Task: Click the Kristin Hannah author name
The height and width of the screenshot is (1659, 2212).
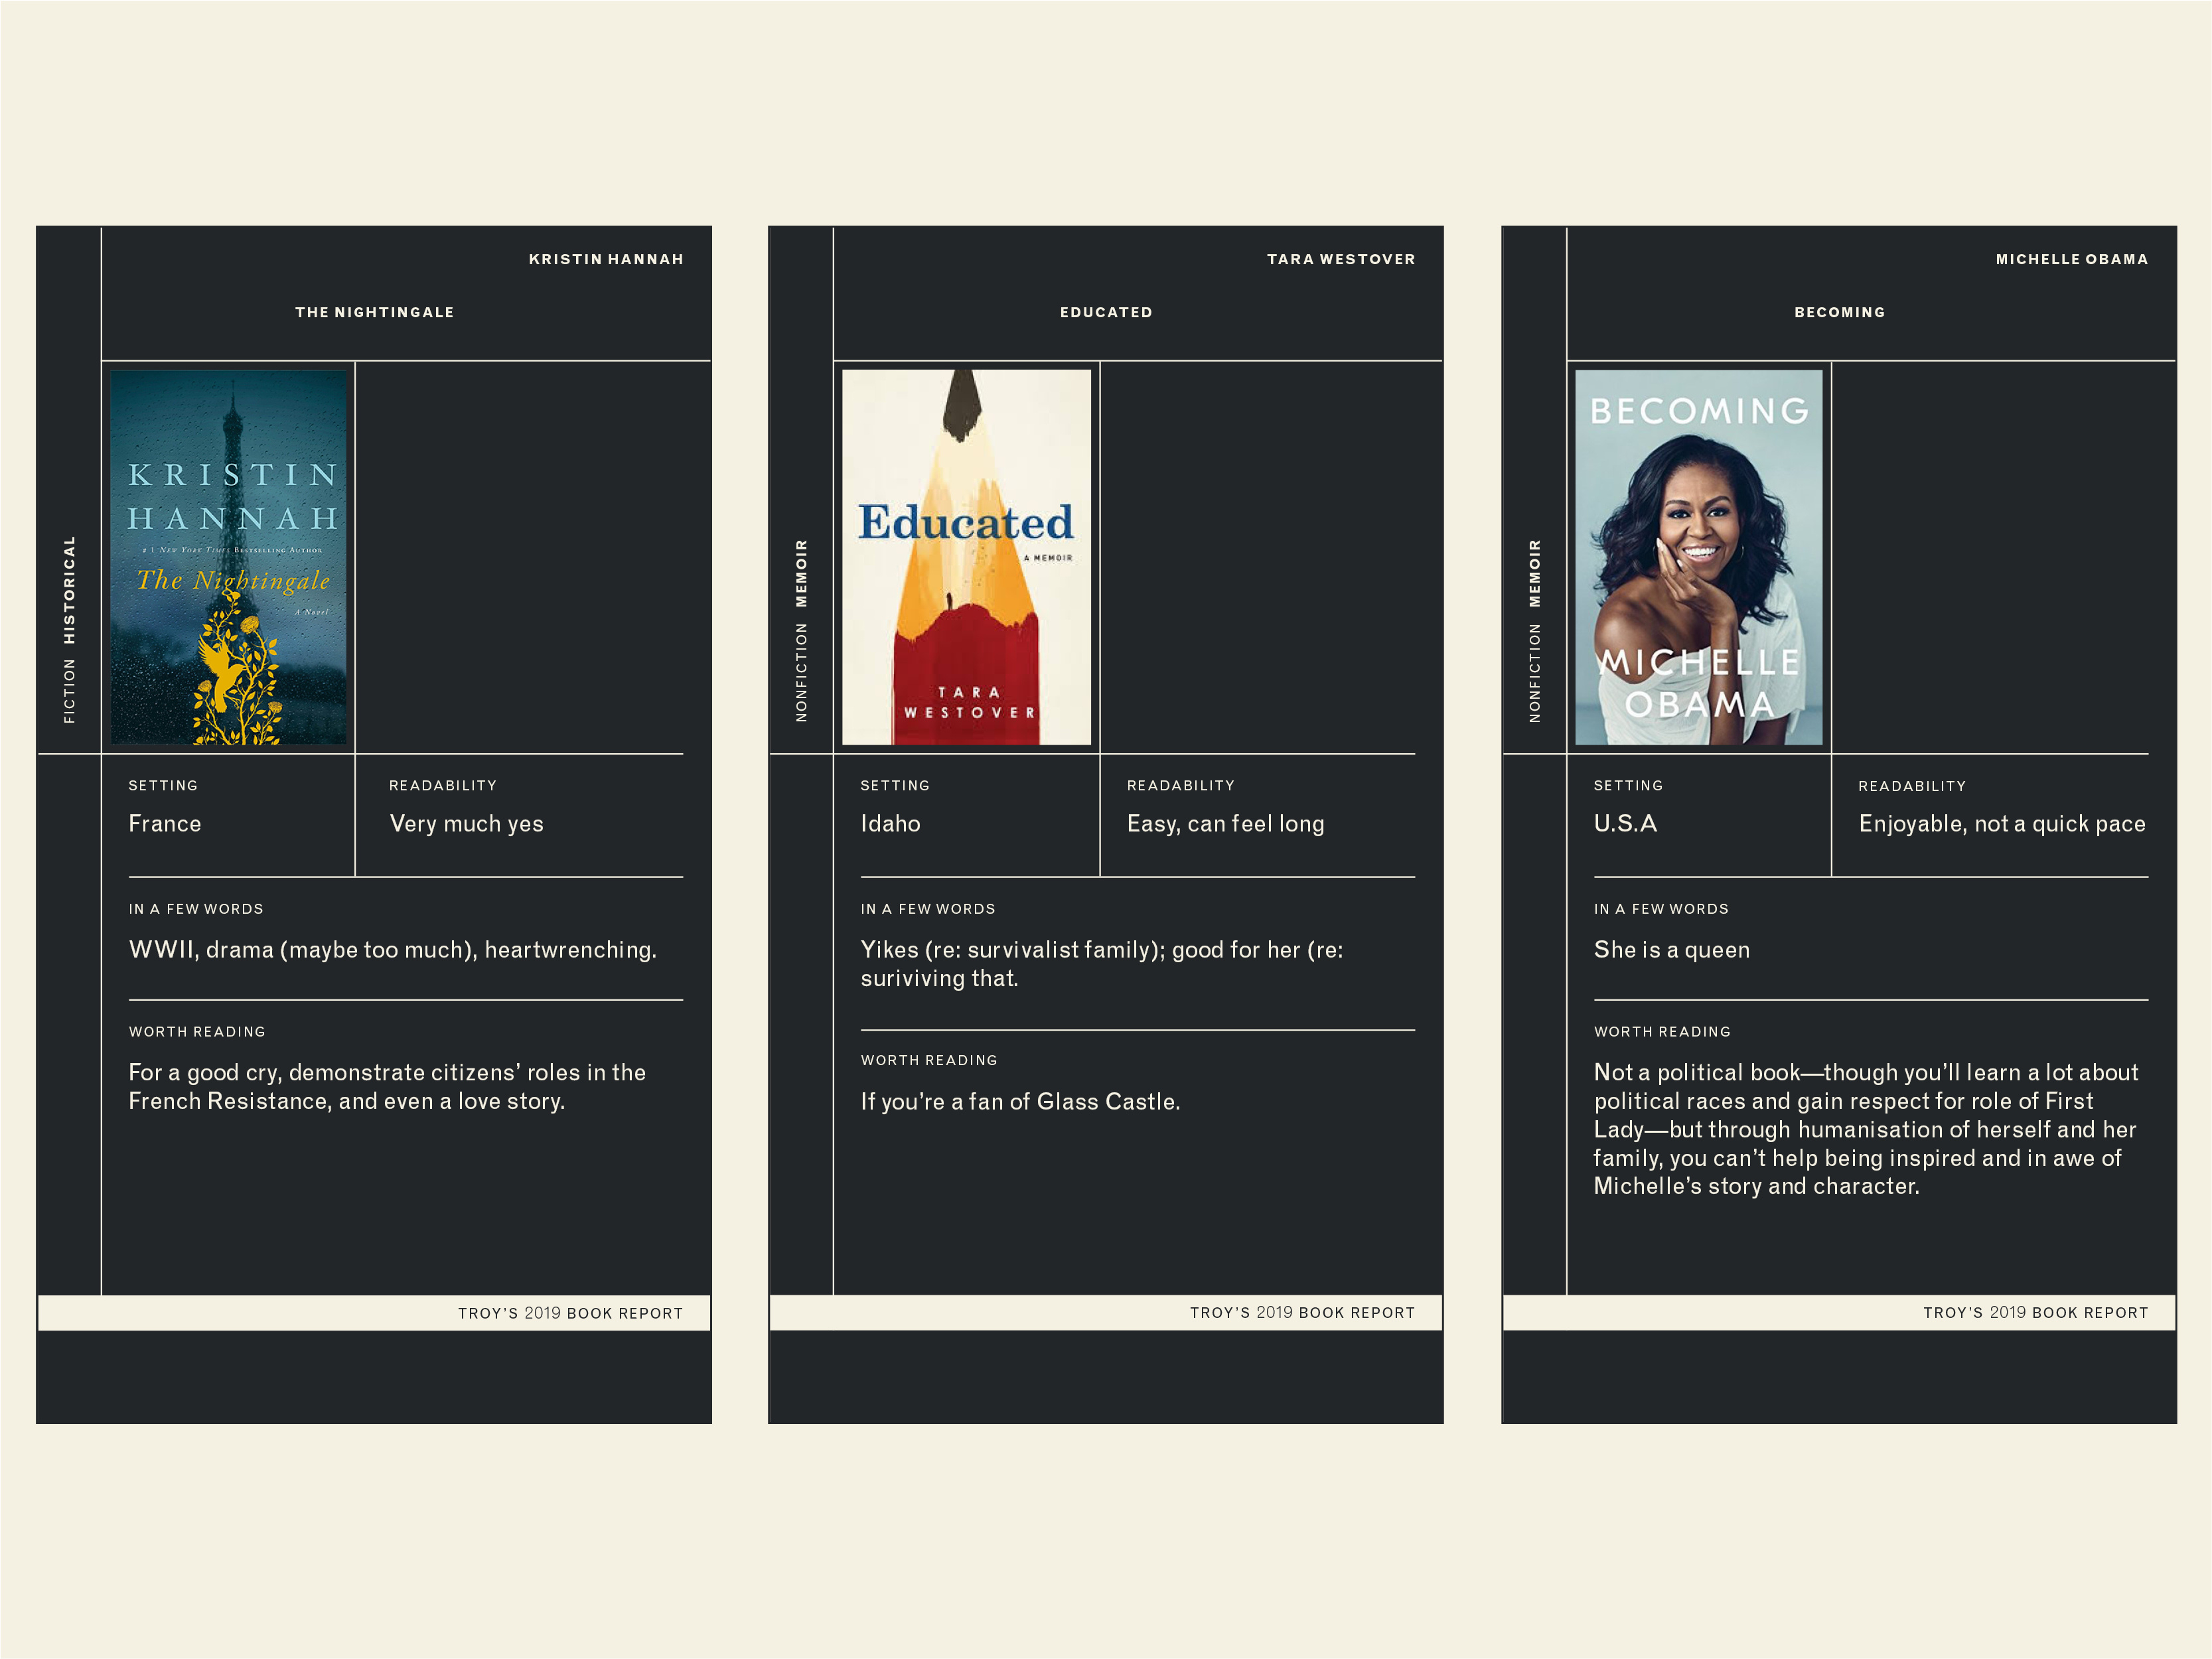Action: 606,259
